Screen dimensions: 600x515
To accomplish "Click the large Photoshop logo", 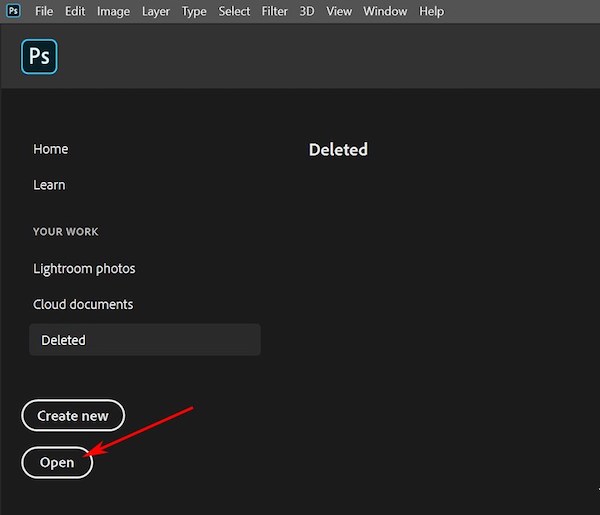I will click(39, 57).
